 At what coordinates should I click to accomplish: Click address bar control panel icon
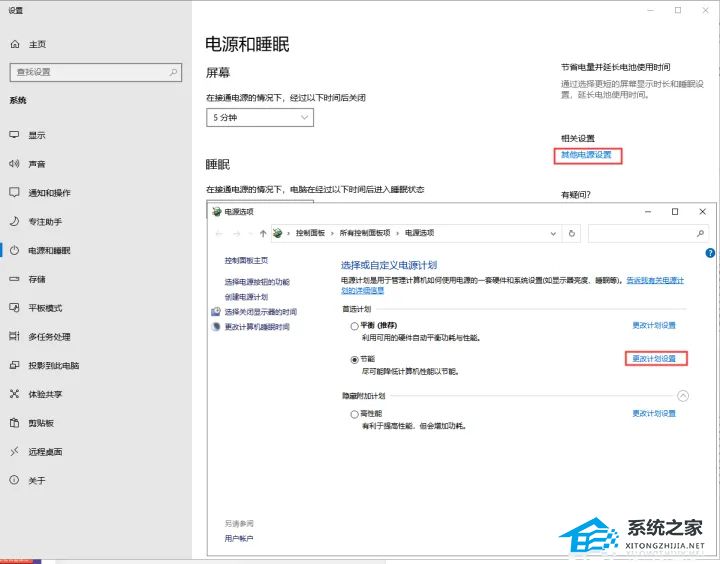pos(277,233)
